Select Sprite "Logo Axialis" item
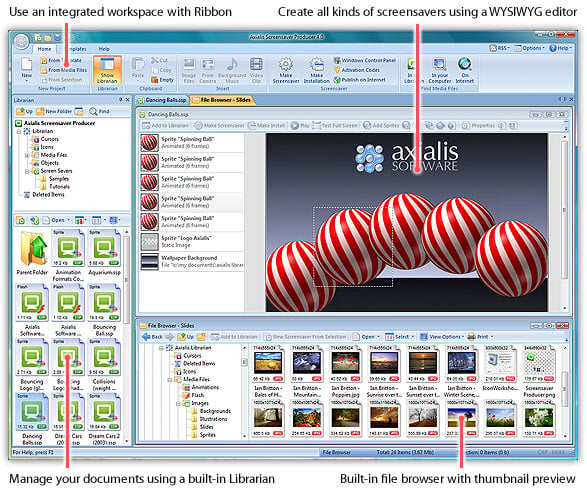 (192, 242)
